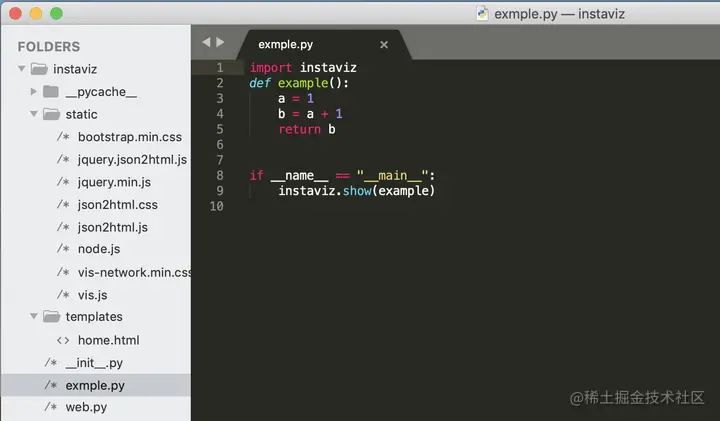Click file icon beside jquery.min.js

pyautogui.click(x=63, y=182)
